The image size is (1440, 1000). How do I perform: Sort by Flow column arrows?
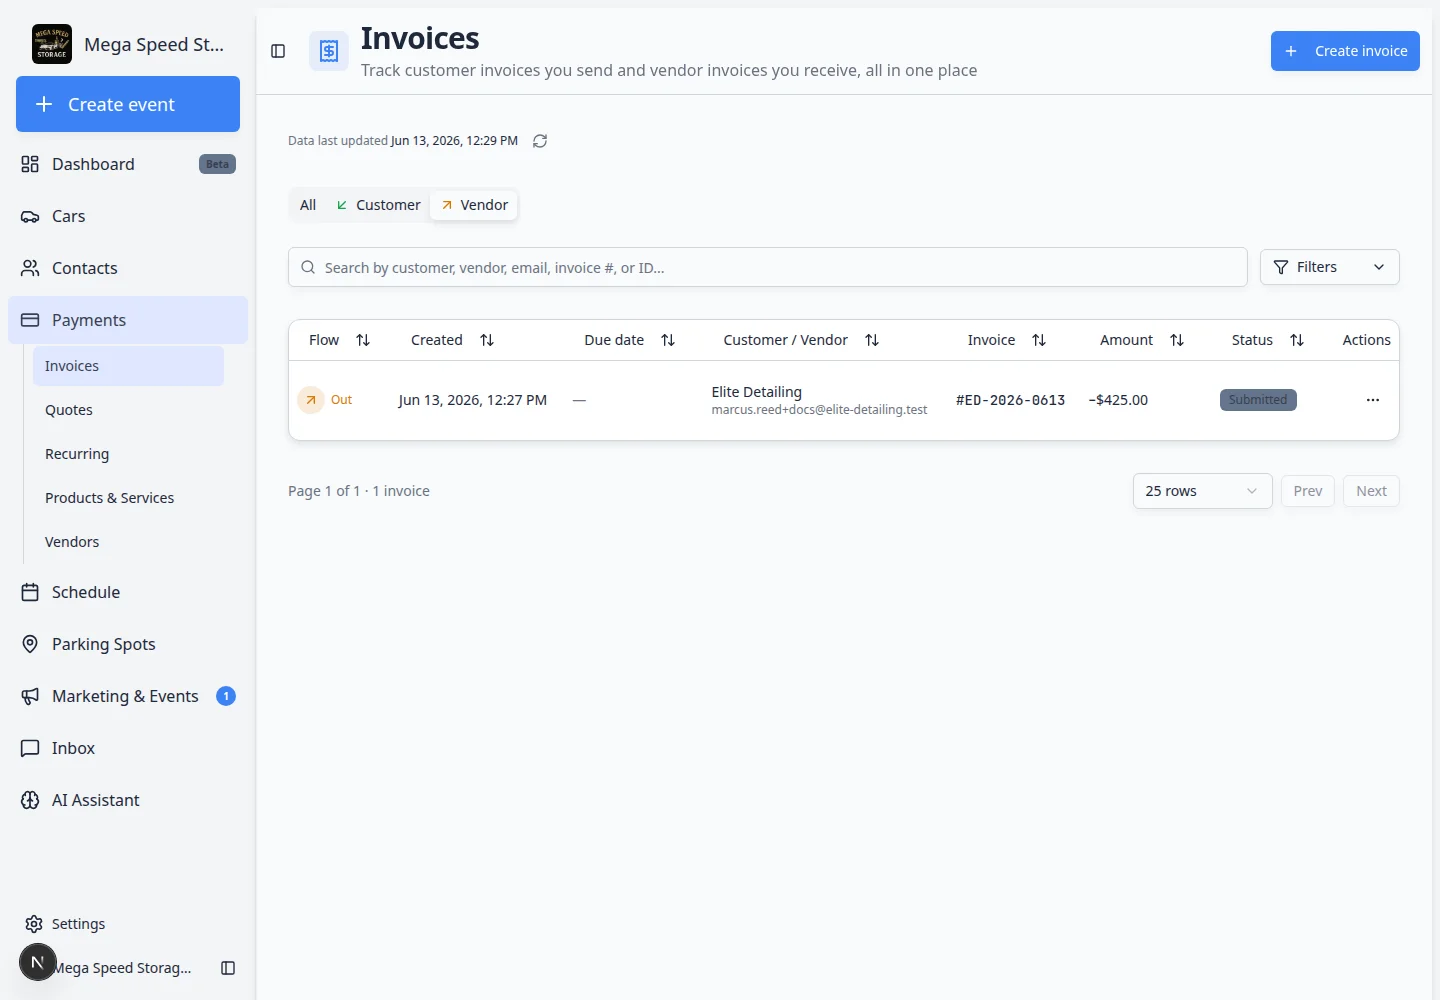tap(363, 340)
